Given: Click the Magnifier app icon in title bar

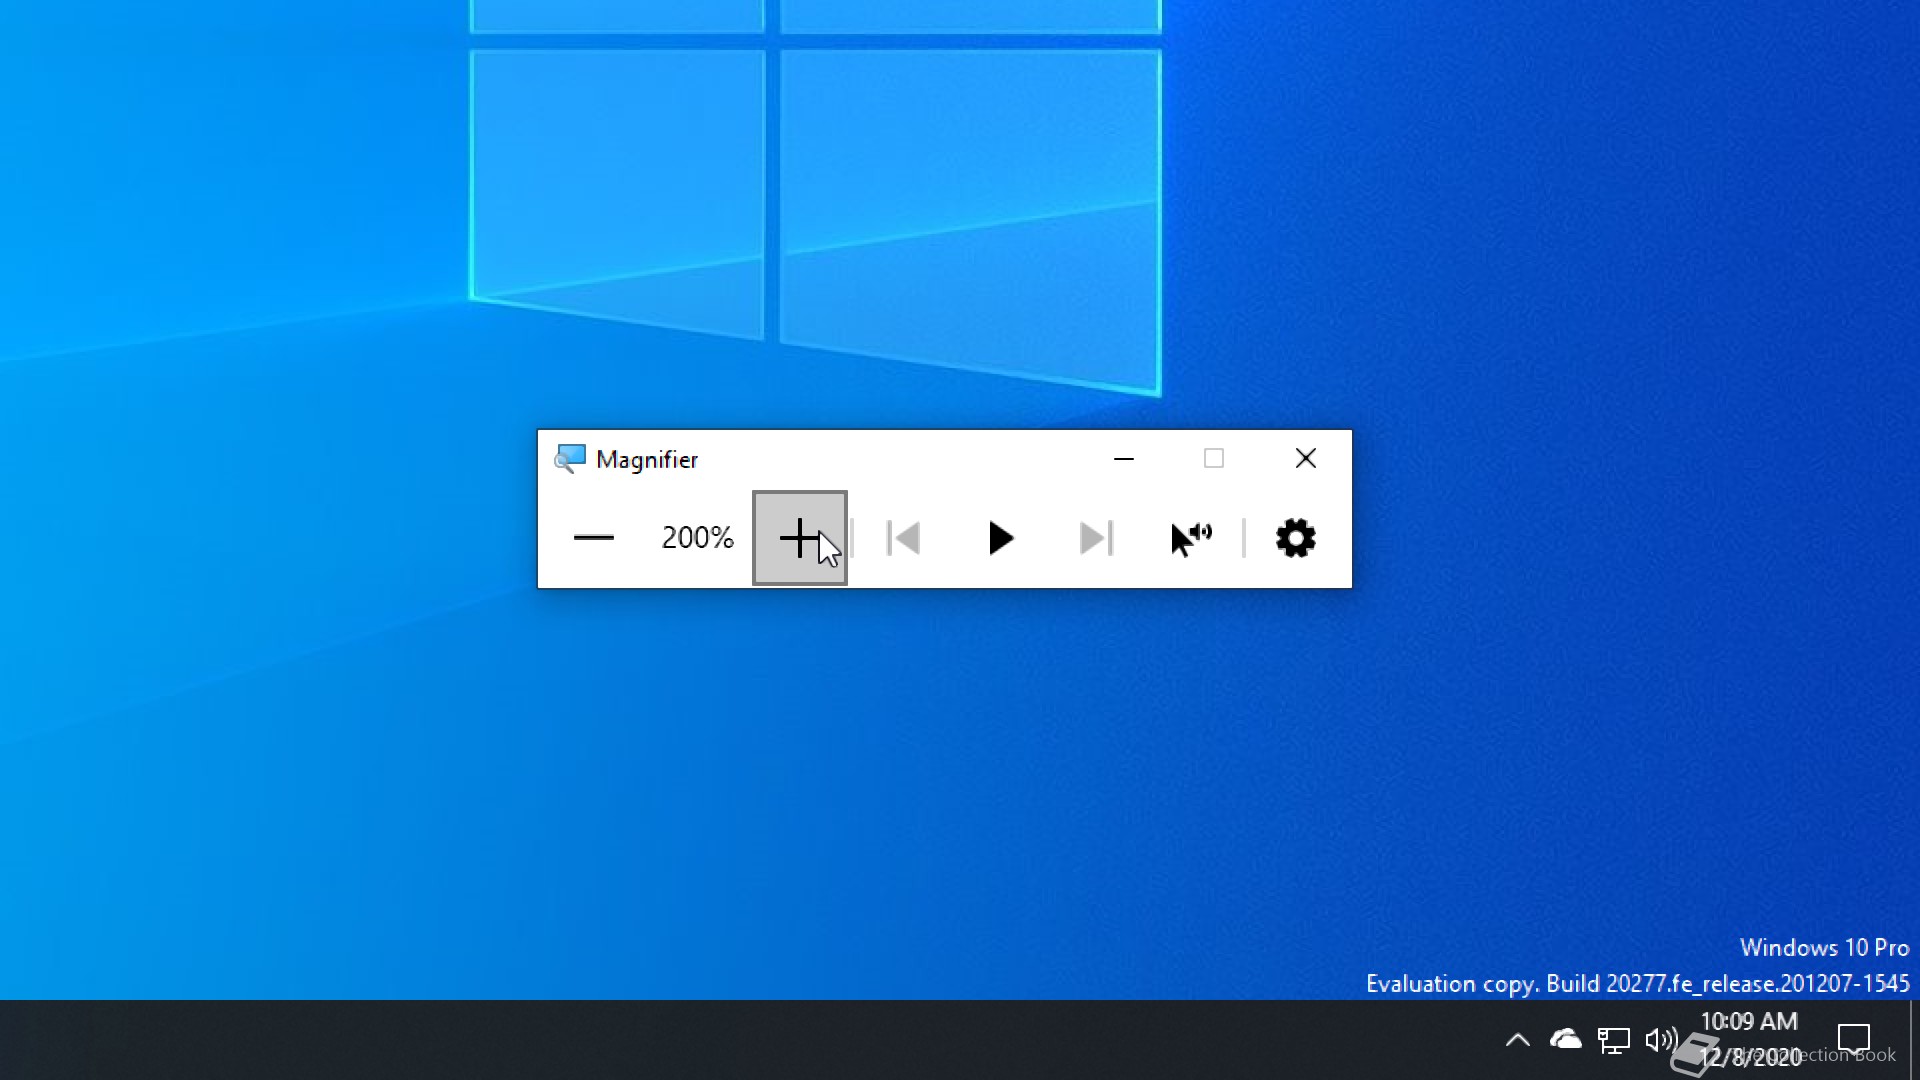Looking at the screenshot, I should 570,459.
